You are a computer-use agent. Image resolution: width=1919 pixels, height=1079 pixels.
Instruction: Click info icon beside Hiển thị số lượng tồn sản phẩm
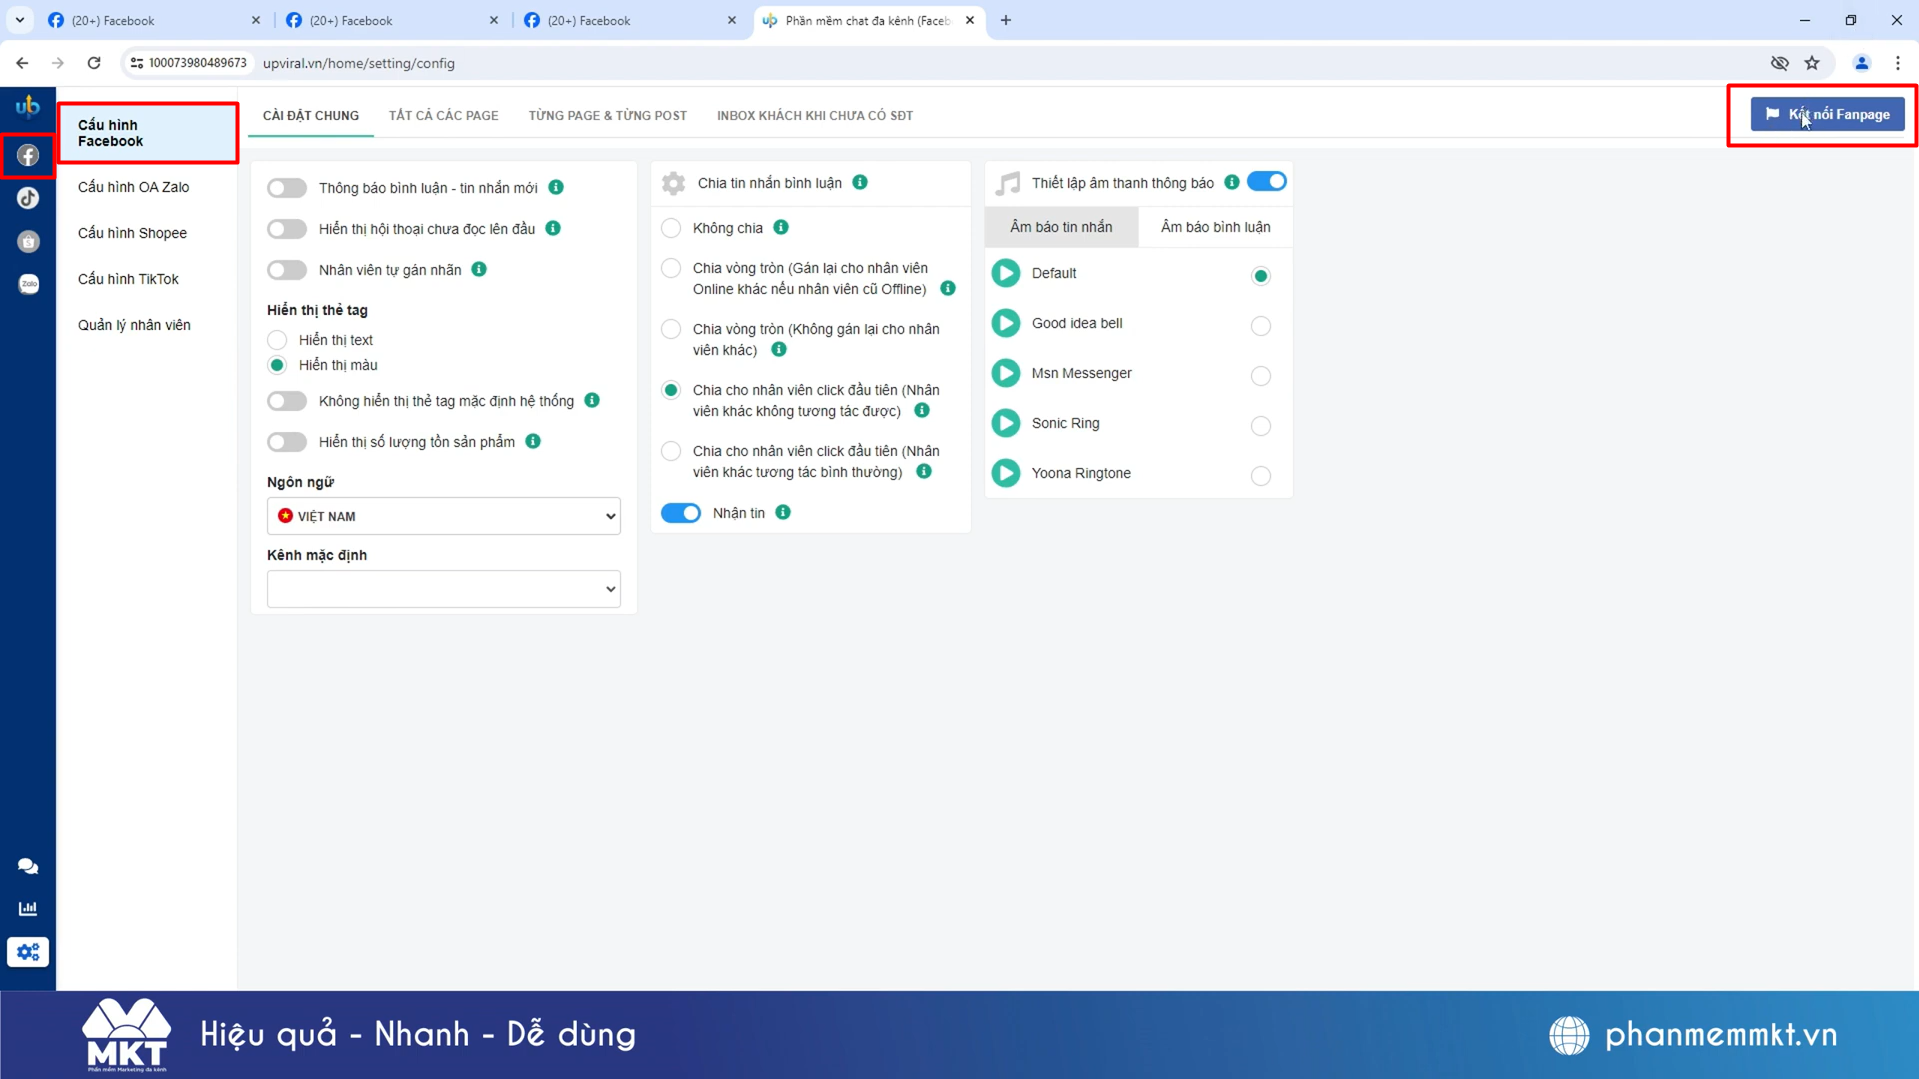coord(533,441)
